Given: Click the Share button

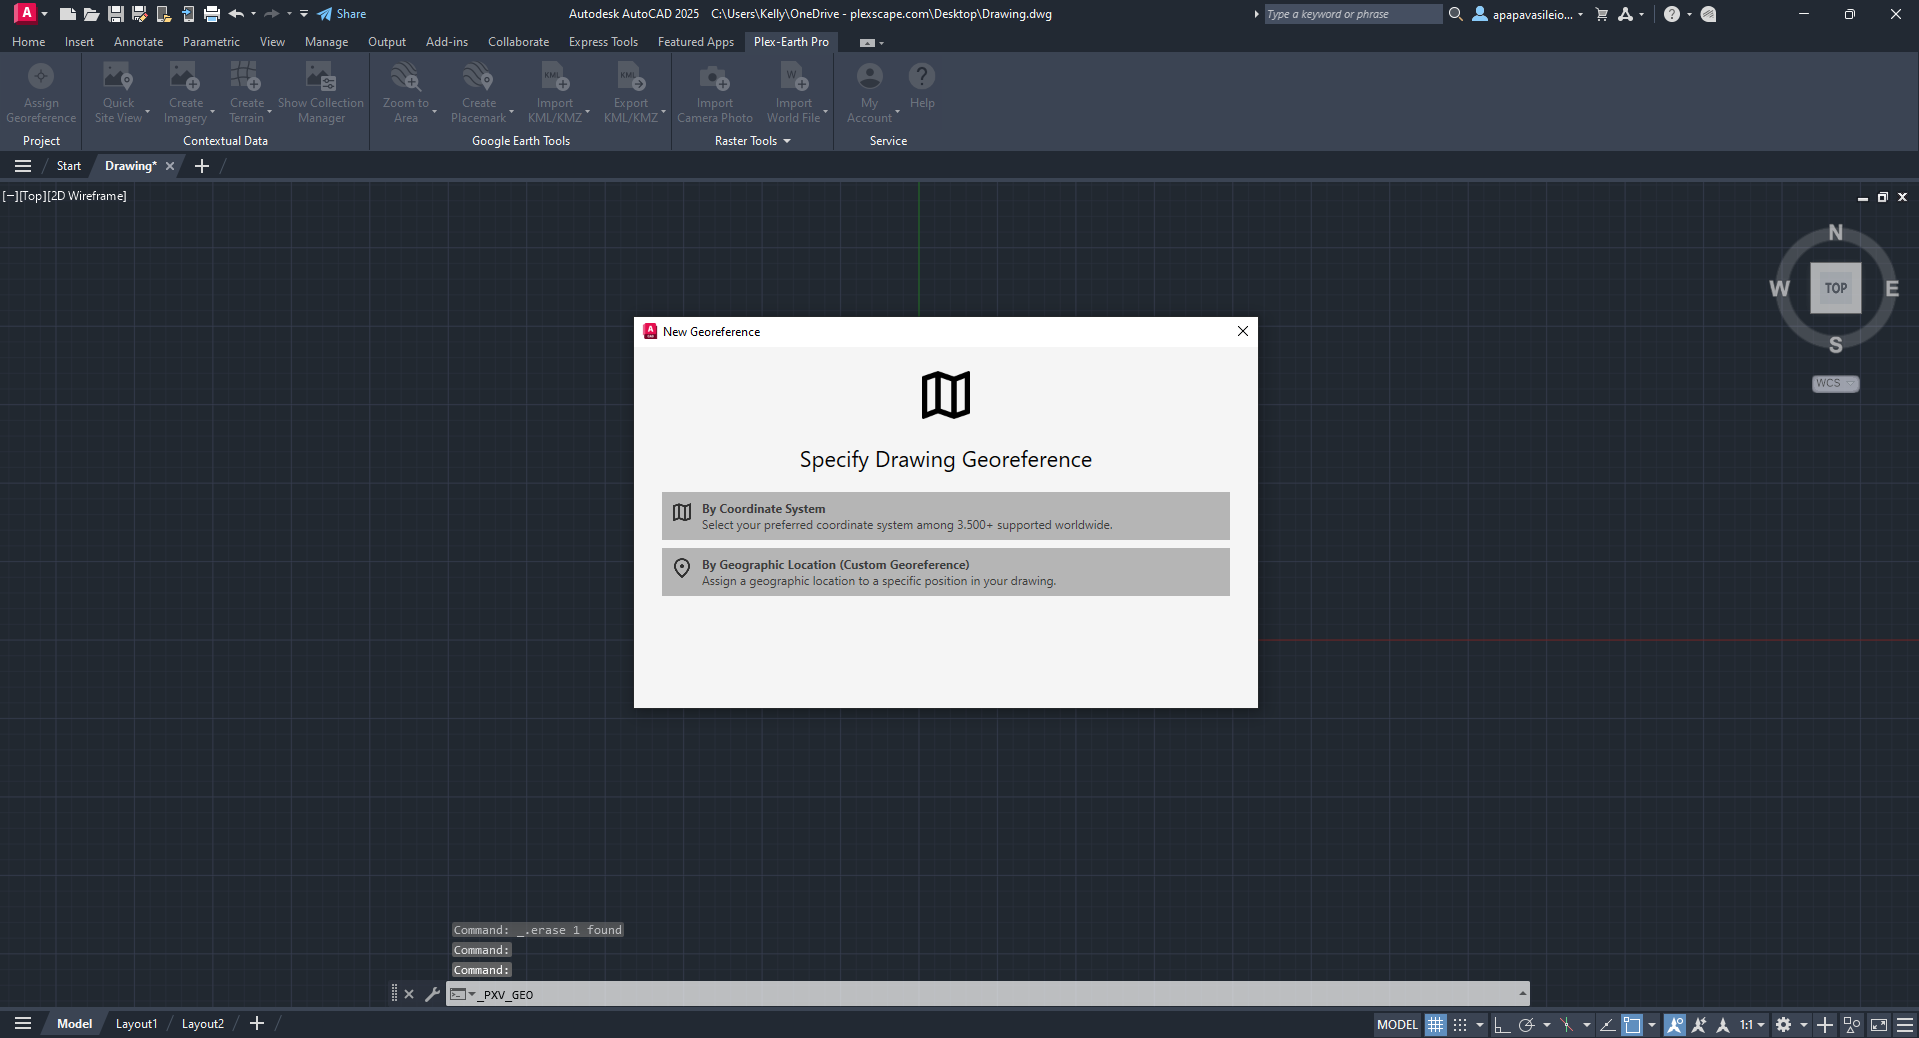Looking at the screenshot, I should pos(342,14).
